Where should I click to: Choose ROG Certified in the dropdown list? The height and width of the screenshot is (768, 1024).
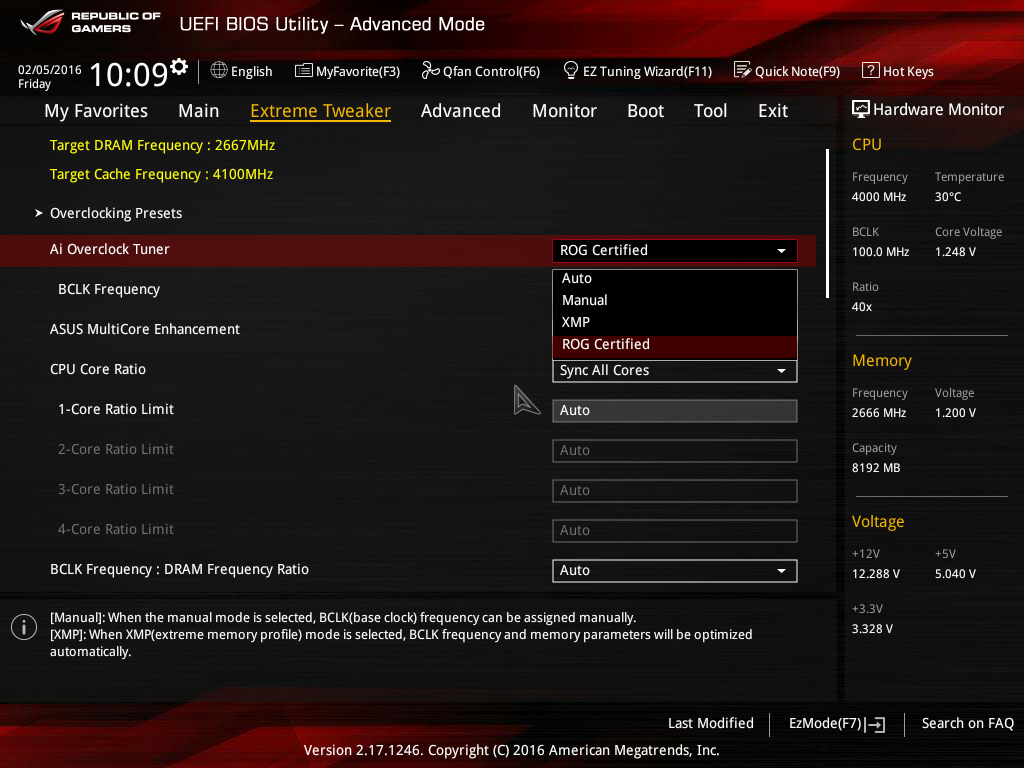pos(675,345)
